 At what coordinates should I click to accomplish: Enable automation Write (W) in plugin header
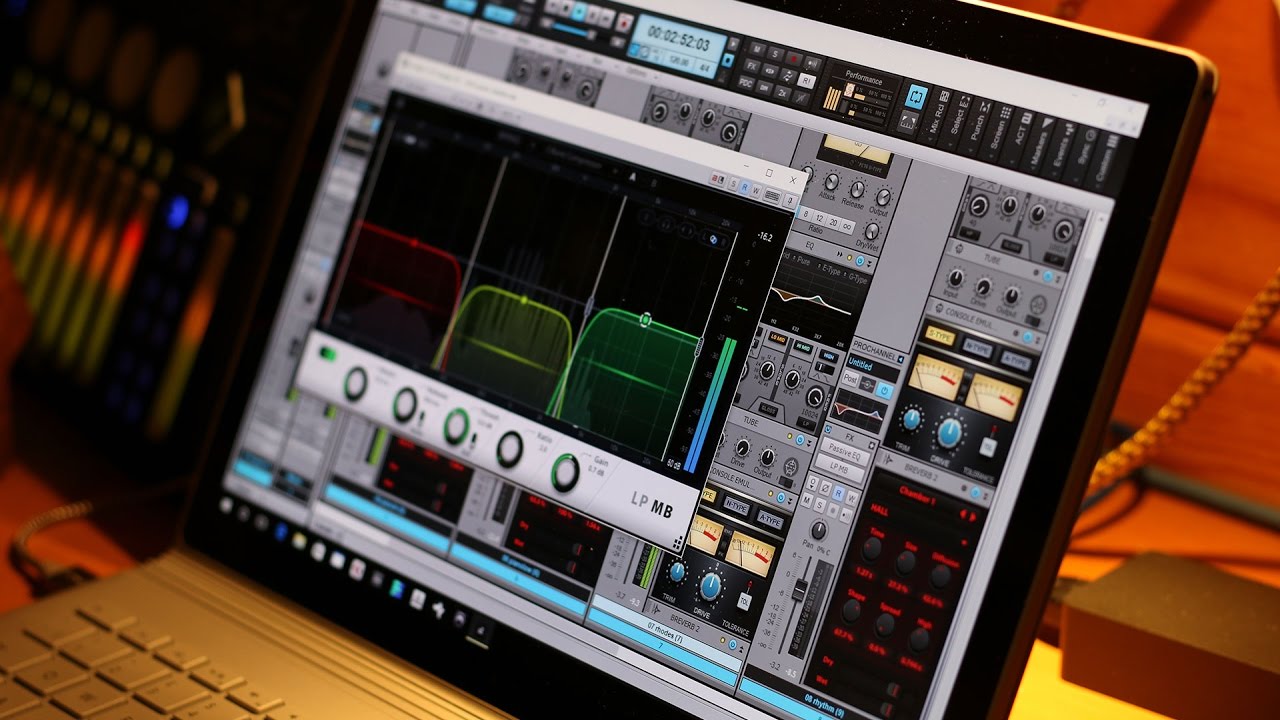(x=757, y=192)
